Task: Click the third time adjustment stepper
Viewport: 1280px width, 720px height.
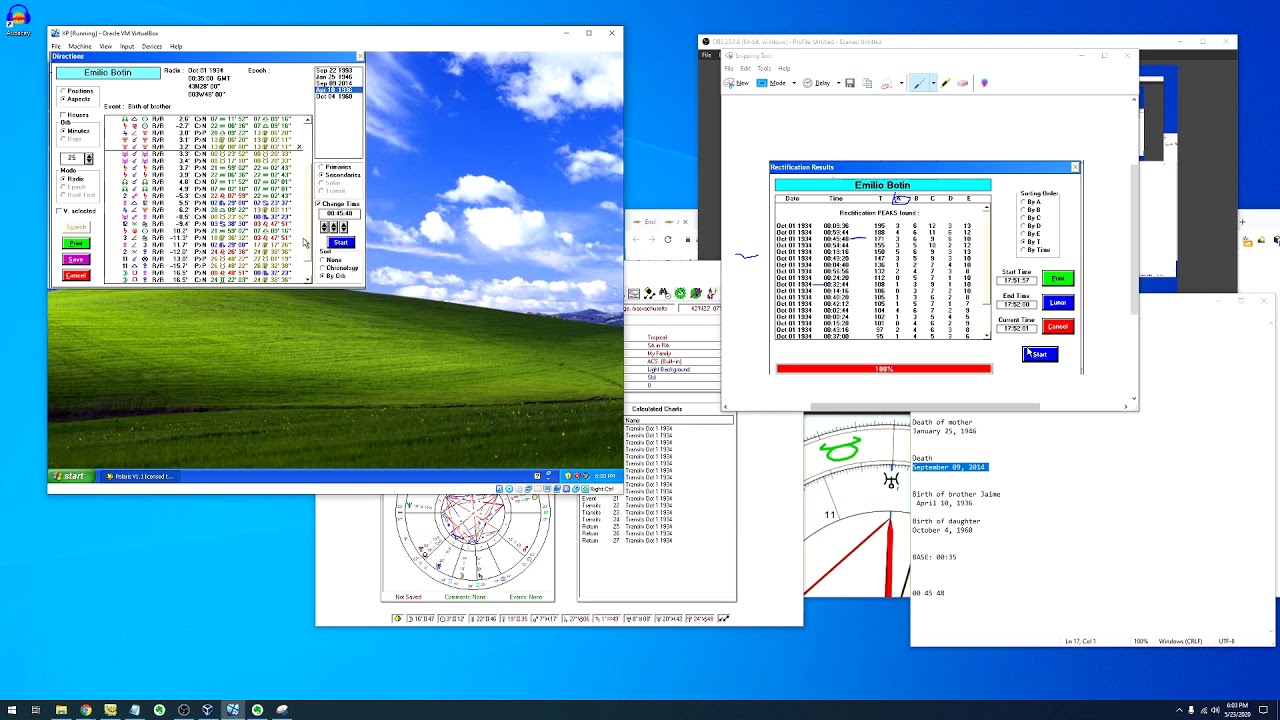Action: (x=344, y=227)
